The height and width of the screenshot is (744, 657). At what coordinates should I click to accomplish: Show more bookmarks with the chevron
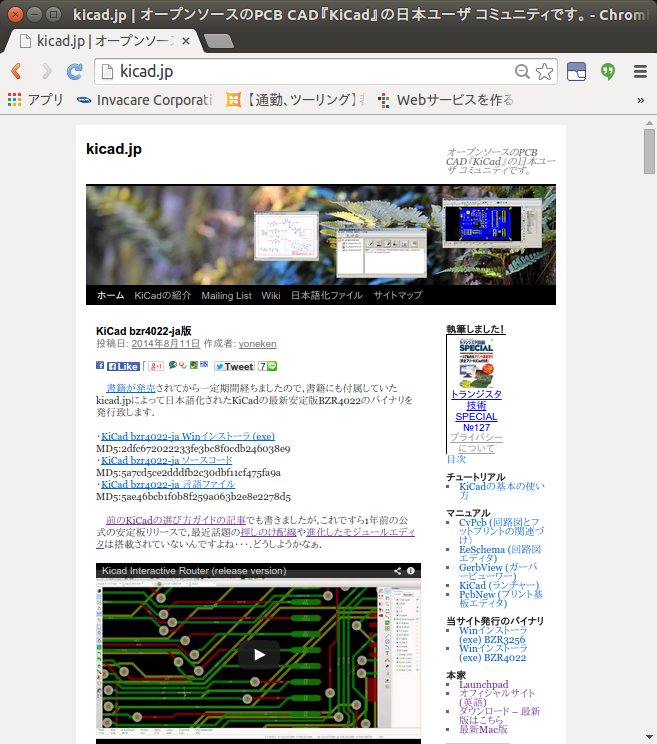pyautogui.click(x=640, y=100)
